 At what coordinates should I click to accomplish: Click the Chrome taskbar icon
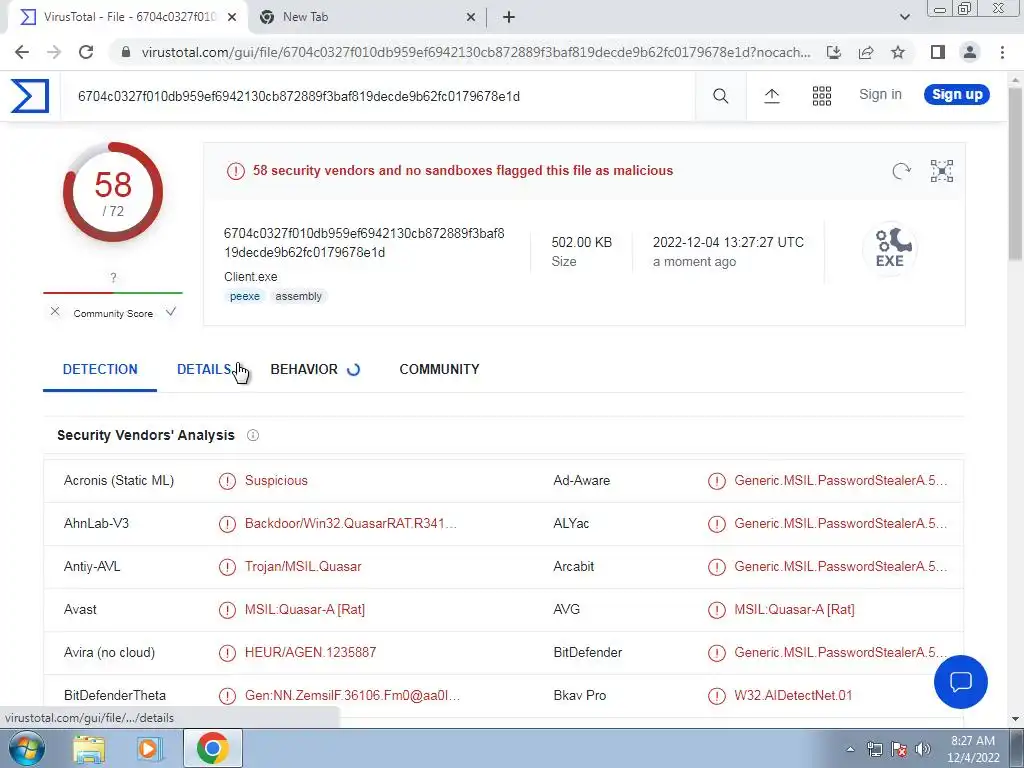(213, 748)
